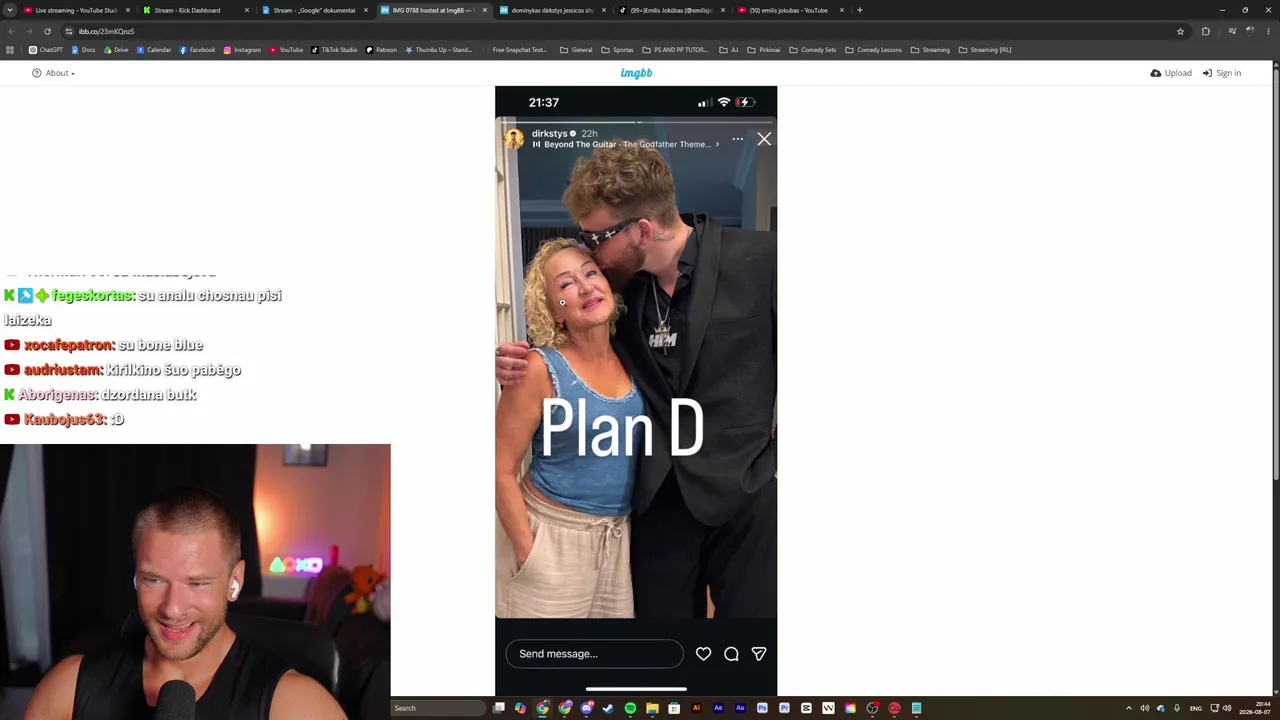
Task: Expand the Comedy Lessons bookmarks folder
Action: pyautogui.click(x=872, y=50)
